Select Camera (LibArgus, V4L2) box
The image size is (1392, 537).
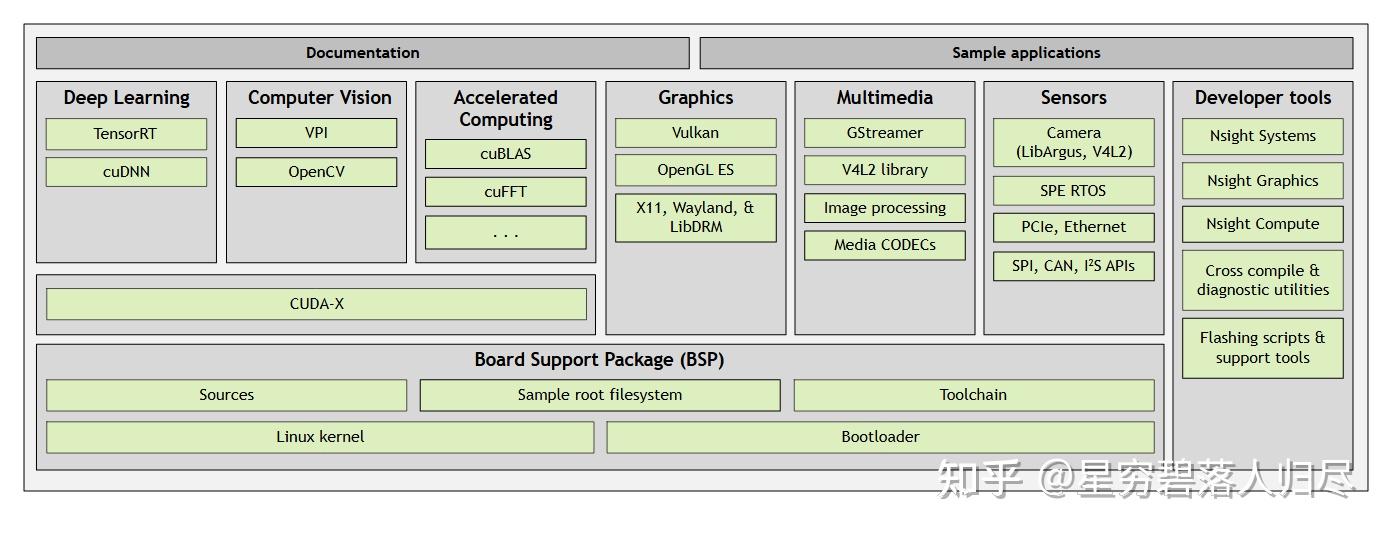pyautogui.click(x=1073, y=143)
